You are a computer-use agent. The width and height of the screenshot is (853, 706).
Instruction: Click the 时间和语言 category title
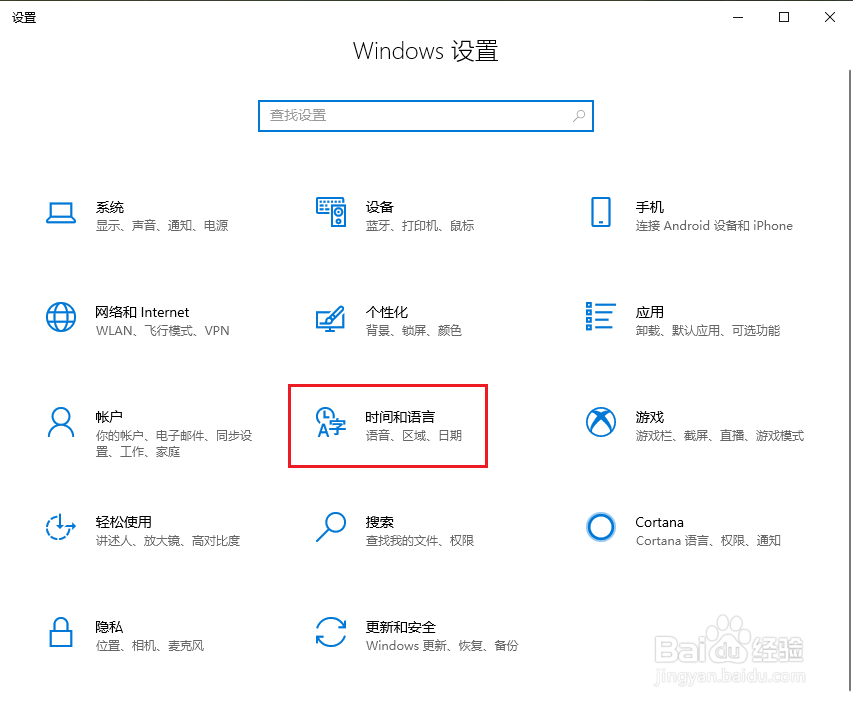point(400,417)
